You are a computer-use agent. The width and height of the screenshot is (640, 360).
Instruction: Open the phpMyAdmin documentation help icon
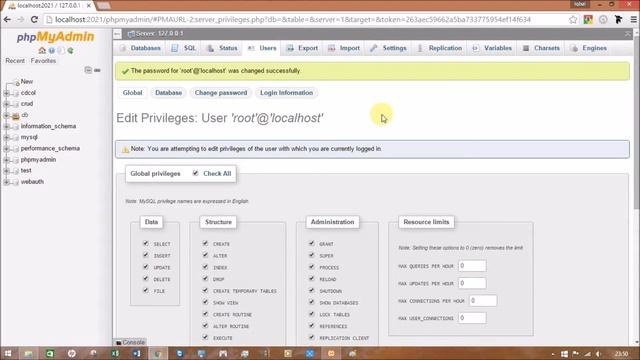(x=51, y=51)
